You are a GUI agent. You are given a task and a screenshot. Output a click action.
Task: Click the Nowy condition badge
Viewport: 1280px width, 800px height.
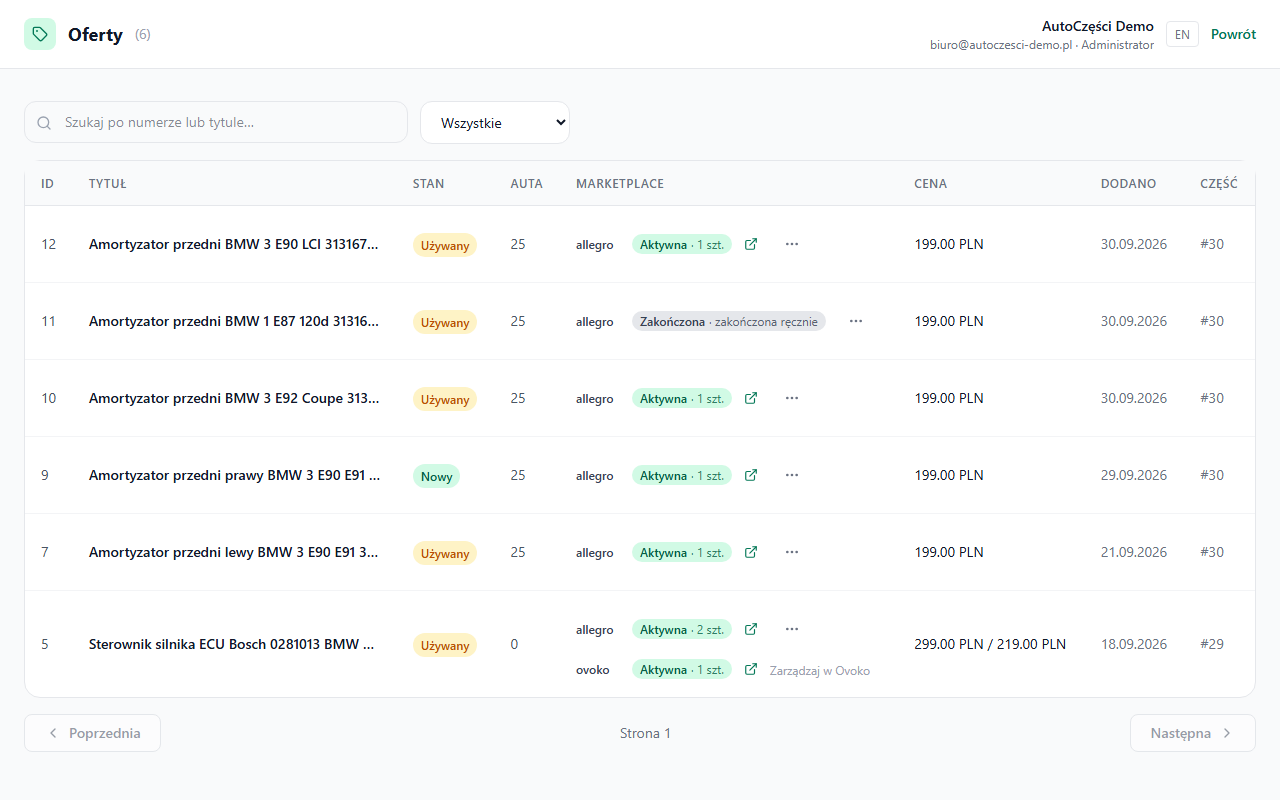pyautogui.click(x=436, y=476)
